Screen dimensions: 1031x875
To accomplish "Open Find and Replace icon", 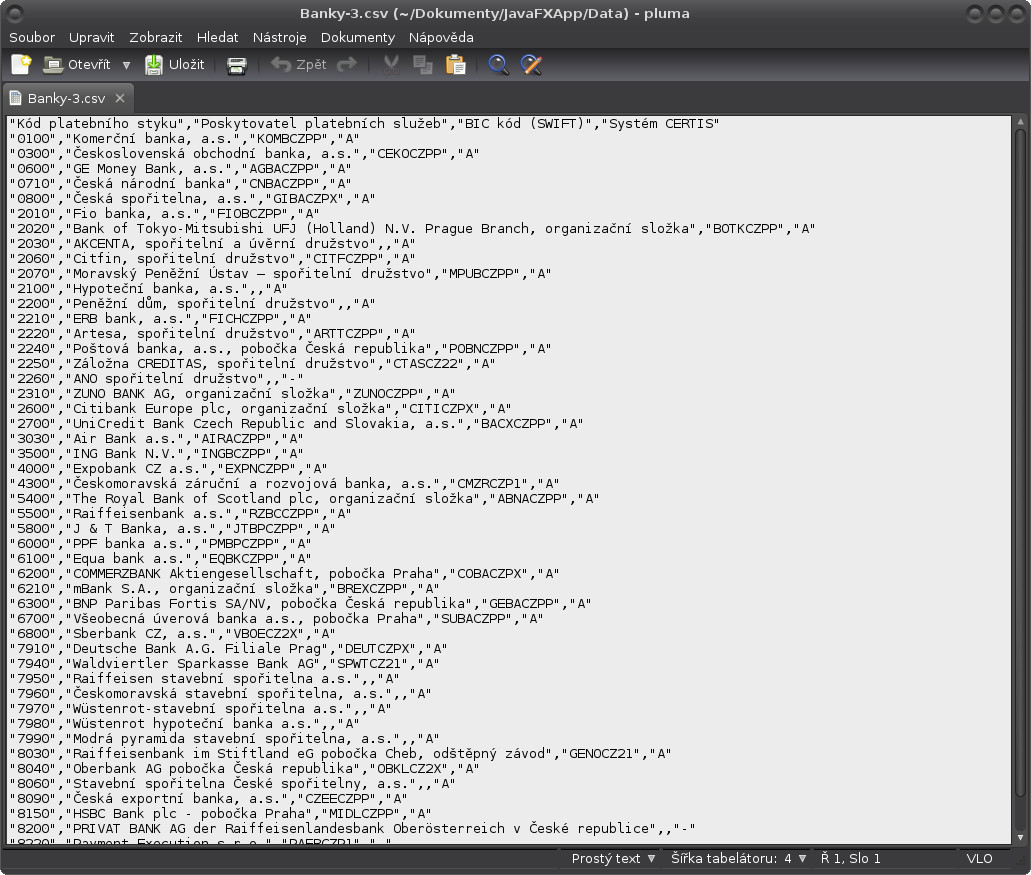I will [531, 64].
